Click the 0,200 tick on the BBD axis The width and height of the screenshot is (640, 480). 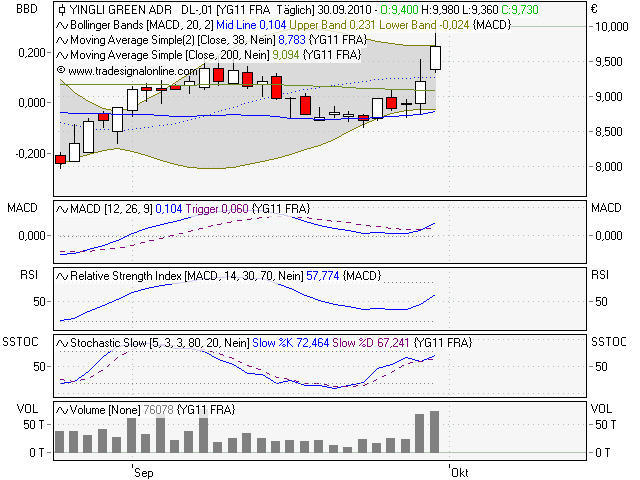click(x=32, y=53)
